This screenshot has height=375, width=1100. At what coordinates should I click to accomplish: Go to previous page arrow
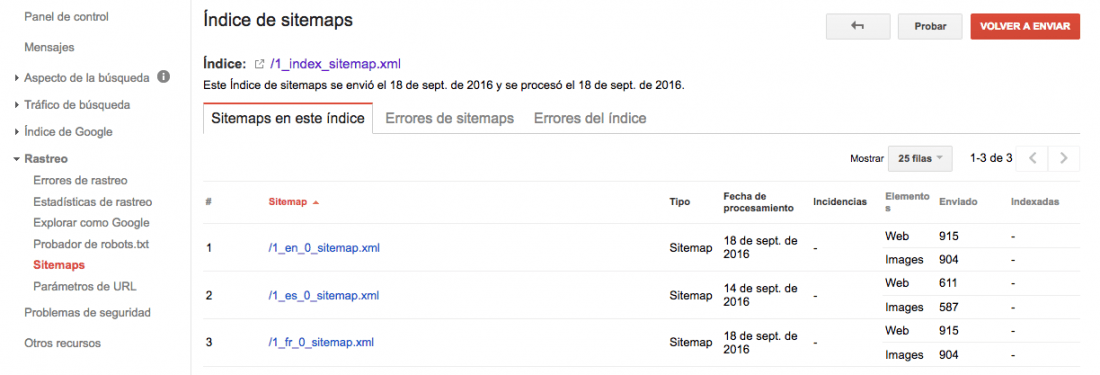[1033, 158]
